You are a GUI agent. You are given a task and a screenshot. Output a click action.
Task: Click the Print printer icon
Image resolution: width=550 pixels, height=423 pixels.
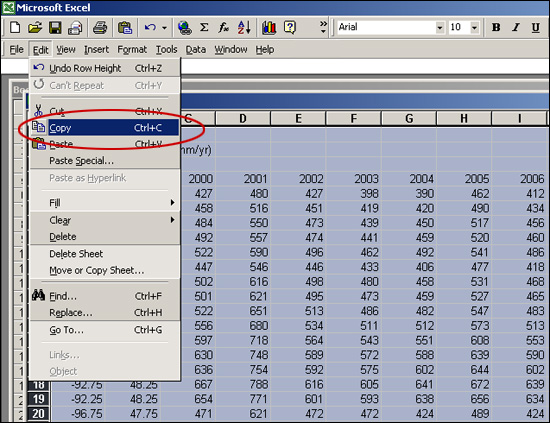tap(100, 27)
